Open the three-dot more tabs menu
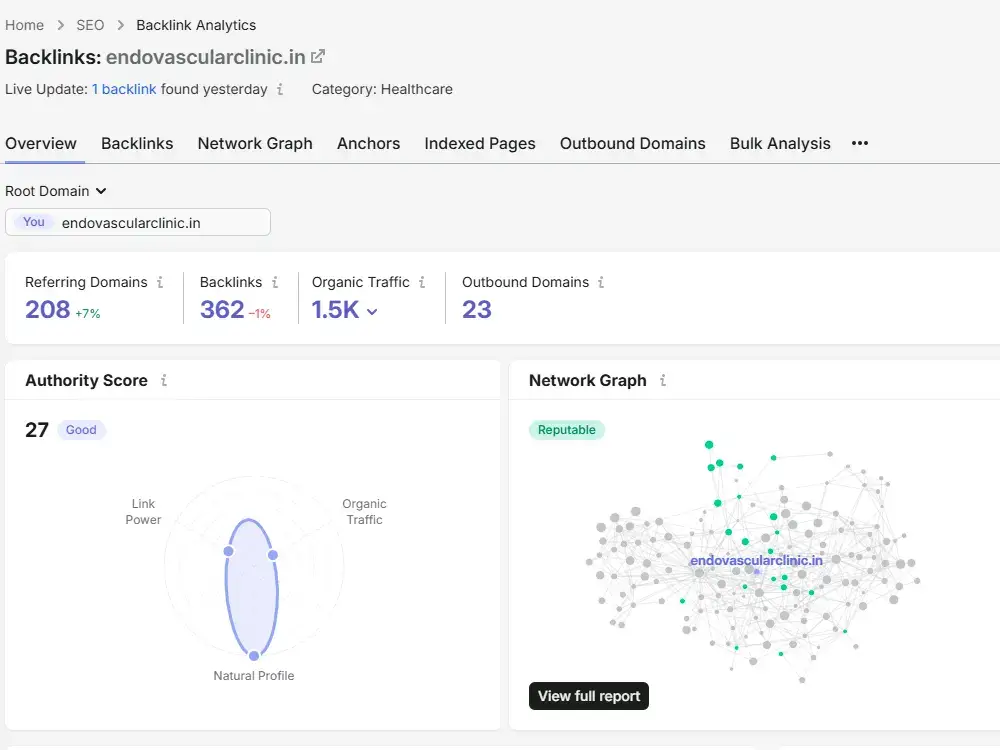1000x750 pixels. [860, 143]
